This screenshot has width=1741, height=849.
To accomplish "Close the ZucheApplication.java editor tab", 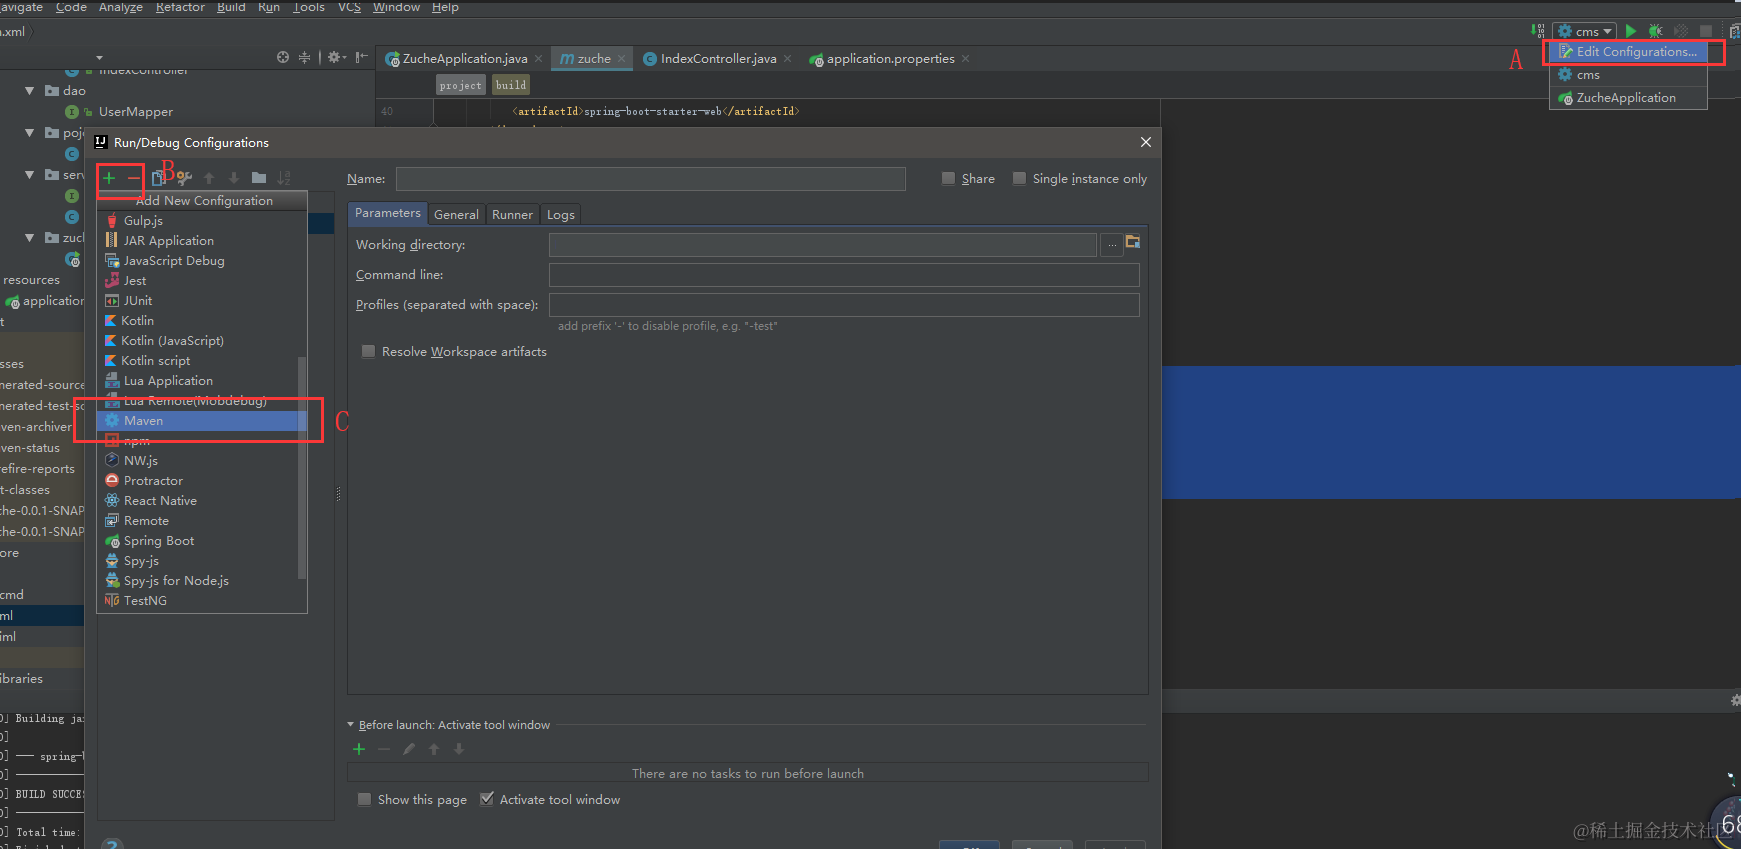I will click(x=539, y=58).
